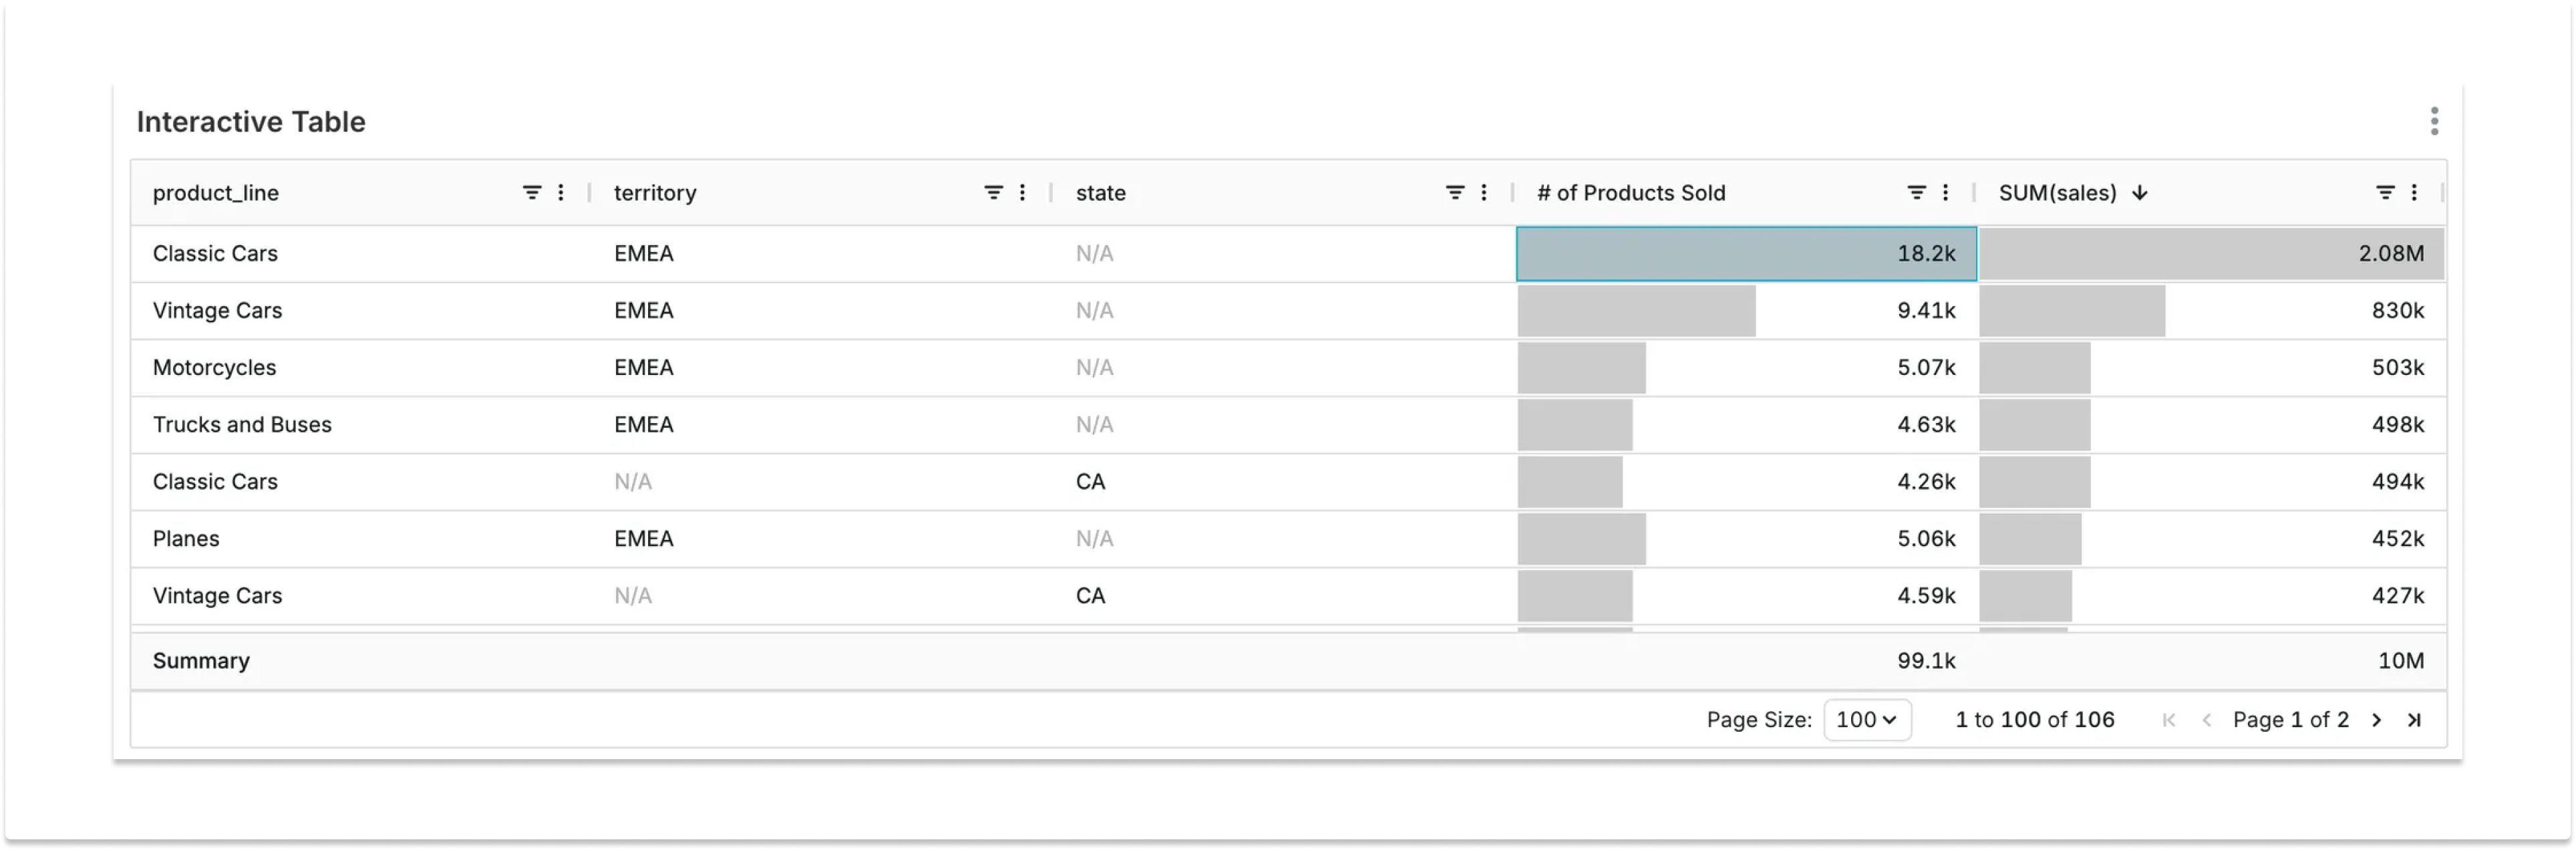Sort by territory column header
The width and height of the screenshot is (2576, 850).
(655, 193)
